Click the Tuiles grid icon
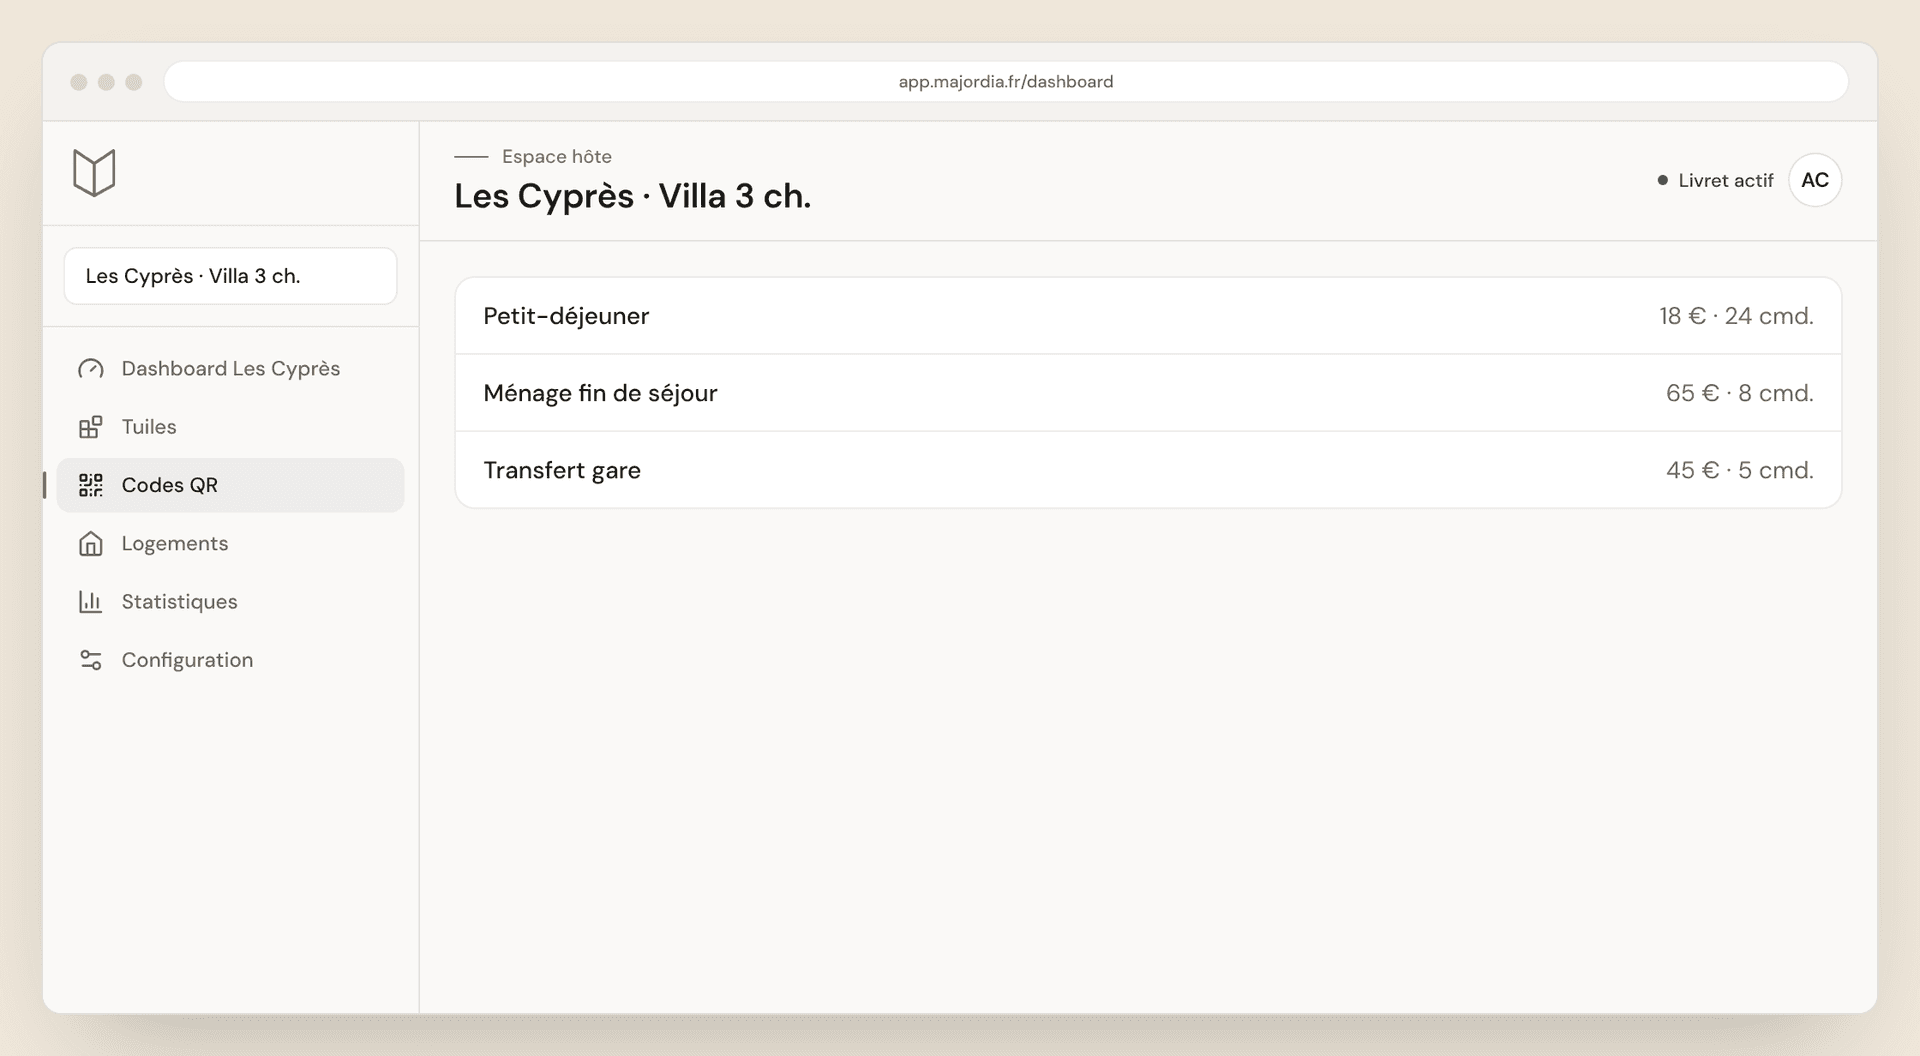1920x1056 pixels. point(91,427)
